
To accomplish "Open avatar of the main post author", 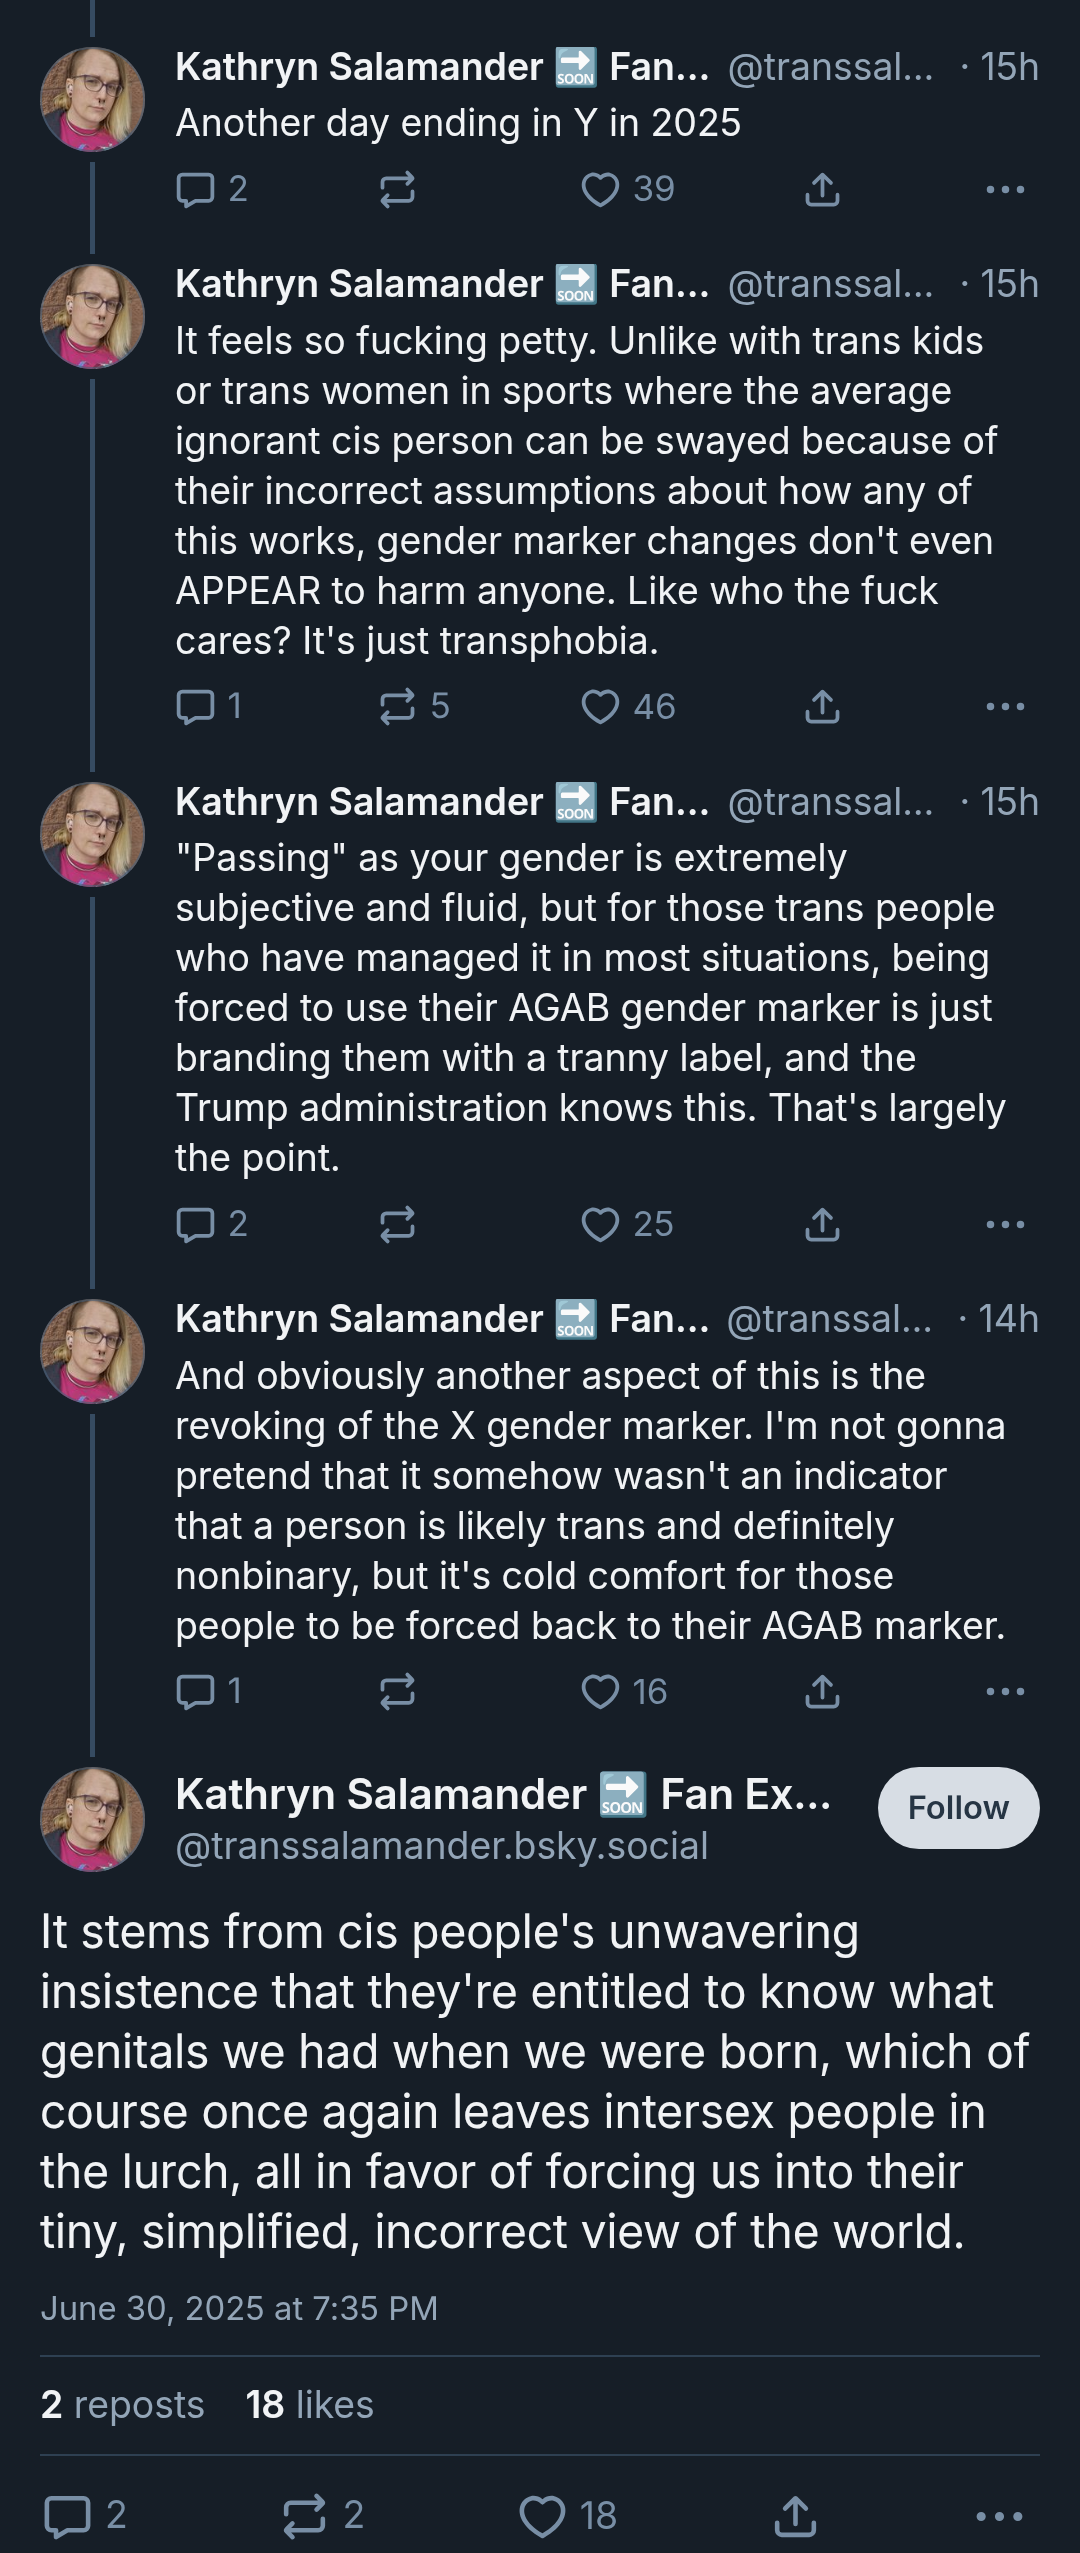I will [x=92, y=1819].
